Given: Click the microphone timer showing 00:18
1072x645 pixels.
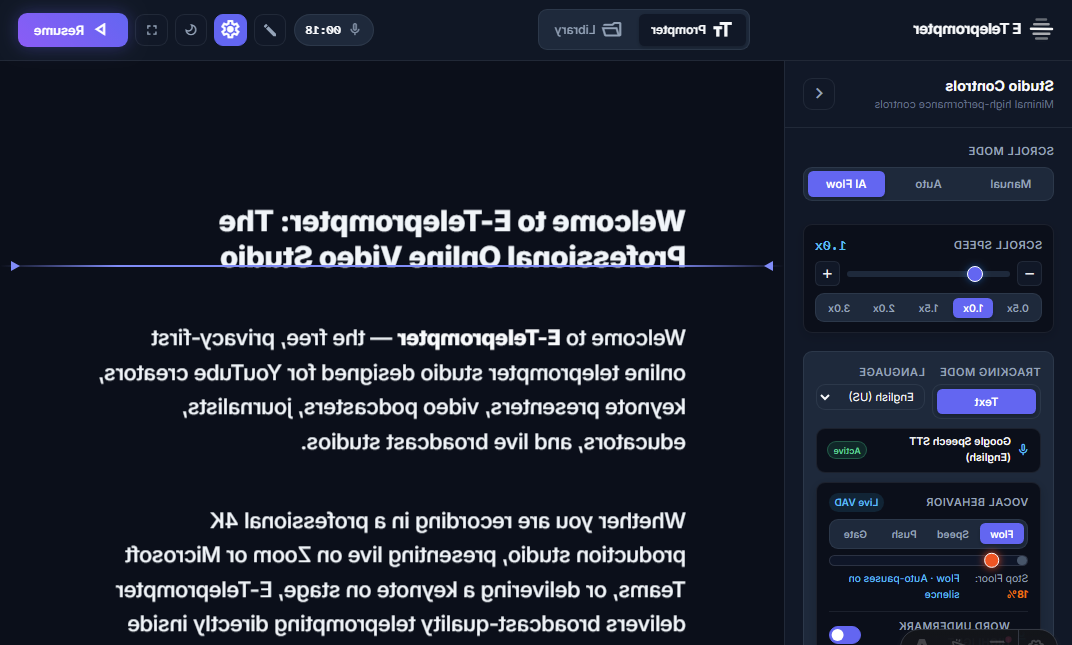Looking at the screenshot, I should point(334,30).
